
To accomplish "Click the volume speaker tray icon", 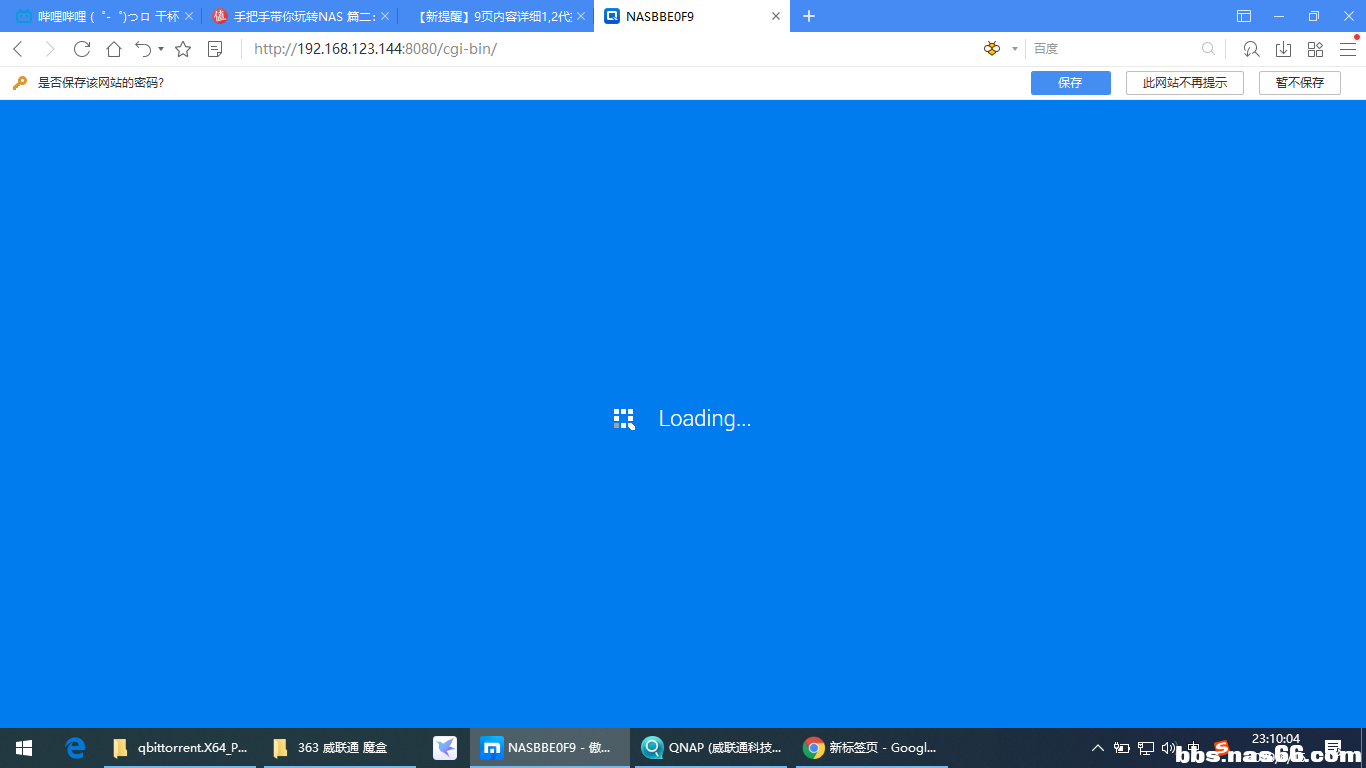I will click(x=1169, y=748).
